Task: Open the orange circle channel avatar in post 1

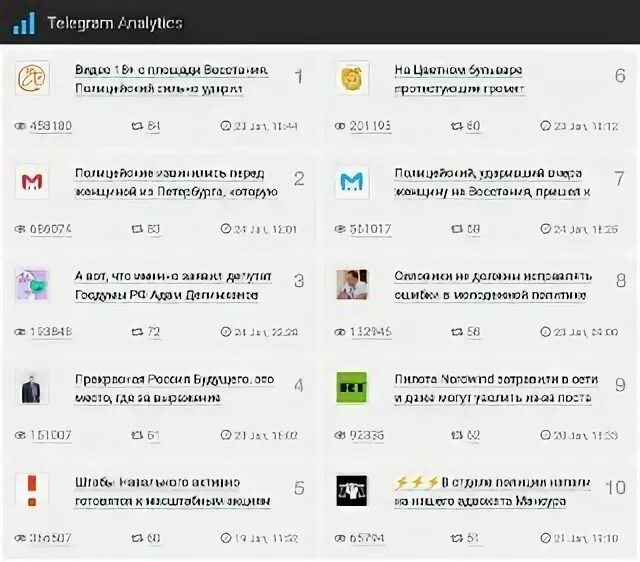Action: point(32,78)
